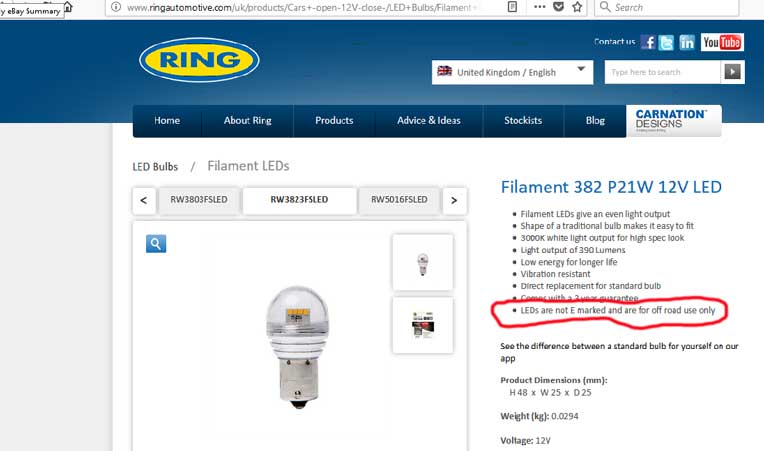Click the Pocket save icon in address bar
The height and width of the screenshot is (451, 764).
559,7
